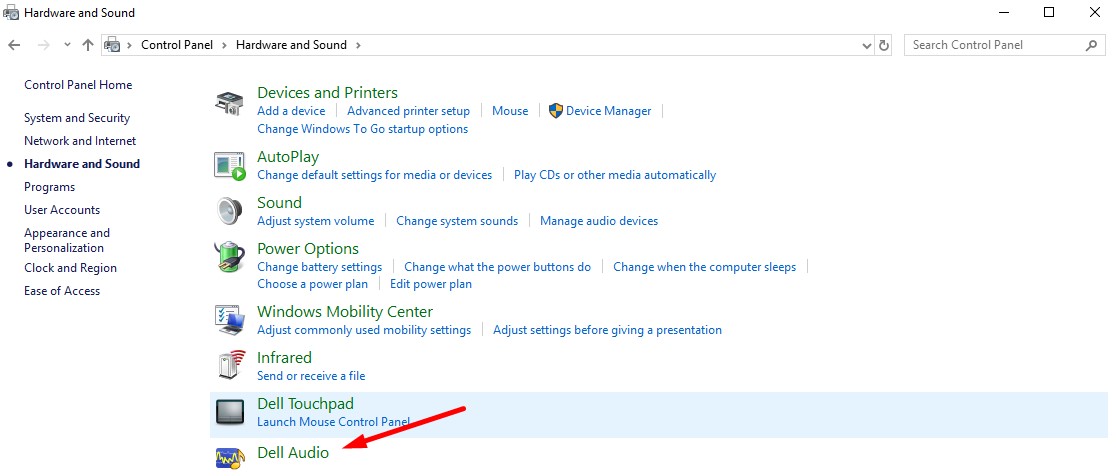The height and width of the screenshot is (476, 1116).
Task: Click the title bar Hardware and Sound icon
Action: [x=11, y=13]
